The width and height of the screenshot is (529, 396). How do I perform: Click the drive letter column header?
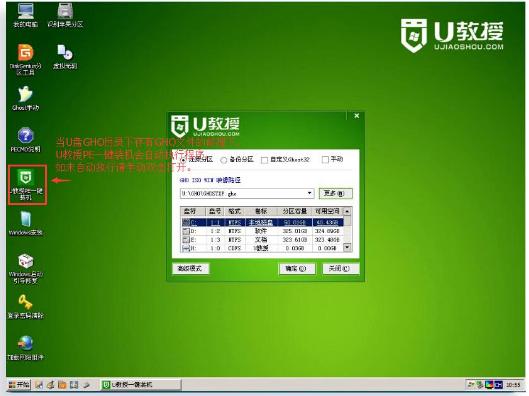193,211
